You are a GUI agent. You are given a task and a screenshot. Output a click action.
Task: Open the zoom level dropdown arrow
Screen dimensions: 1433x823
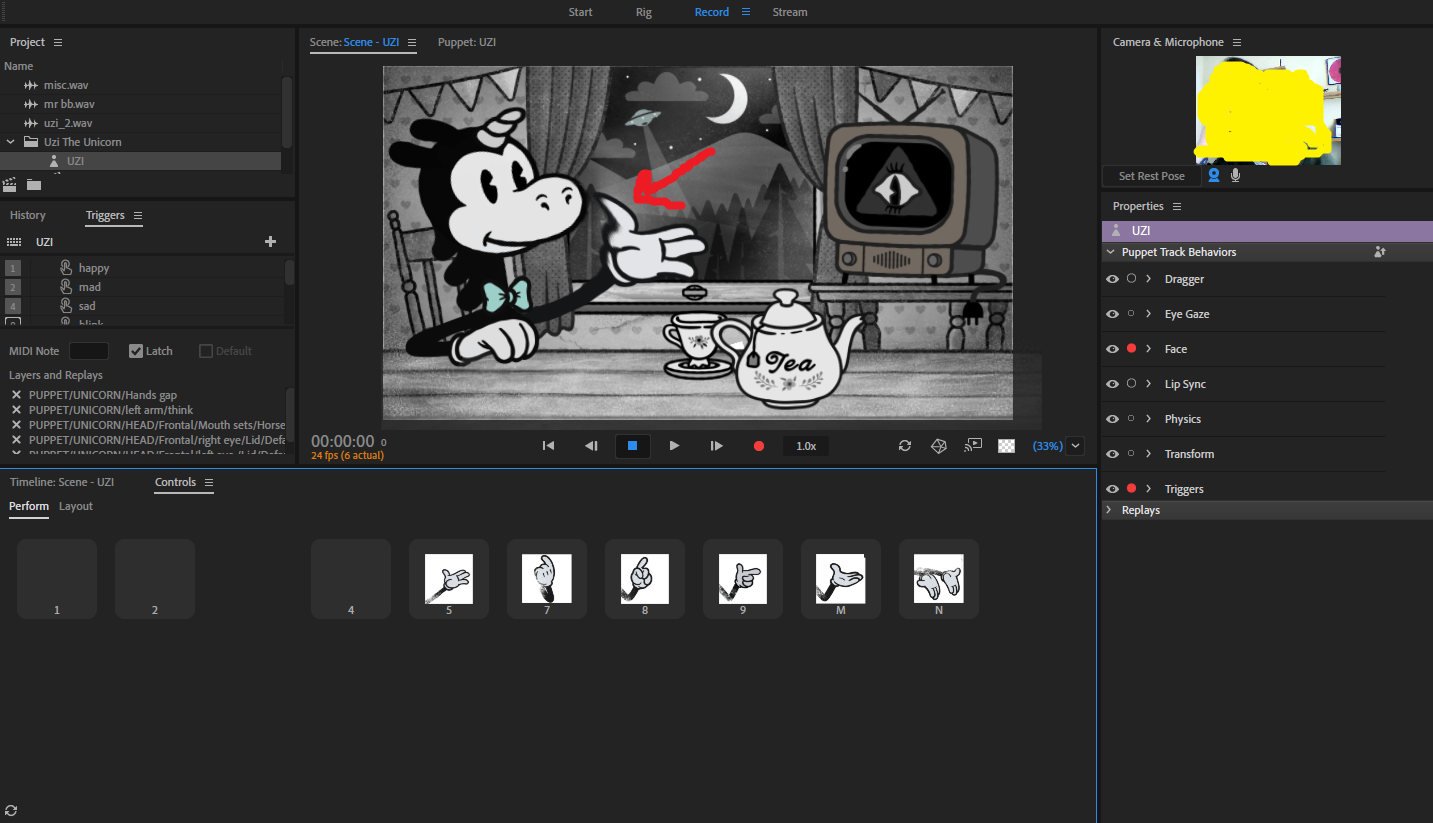click(x=1076, y=446)
